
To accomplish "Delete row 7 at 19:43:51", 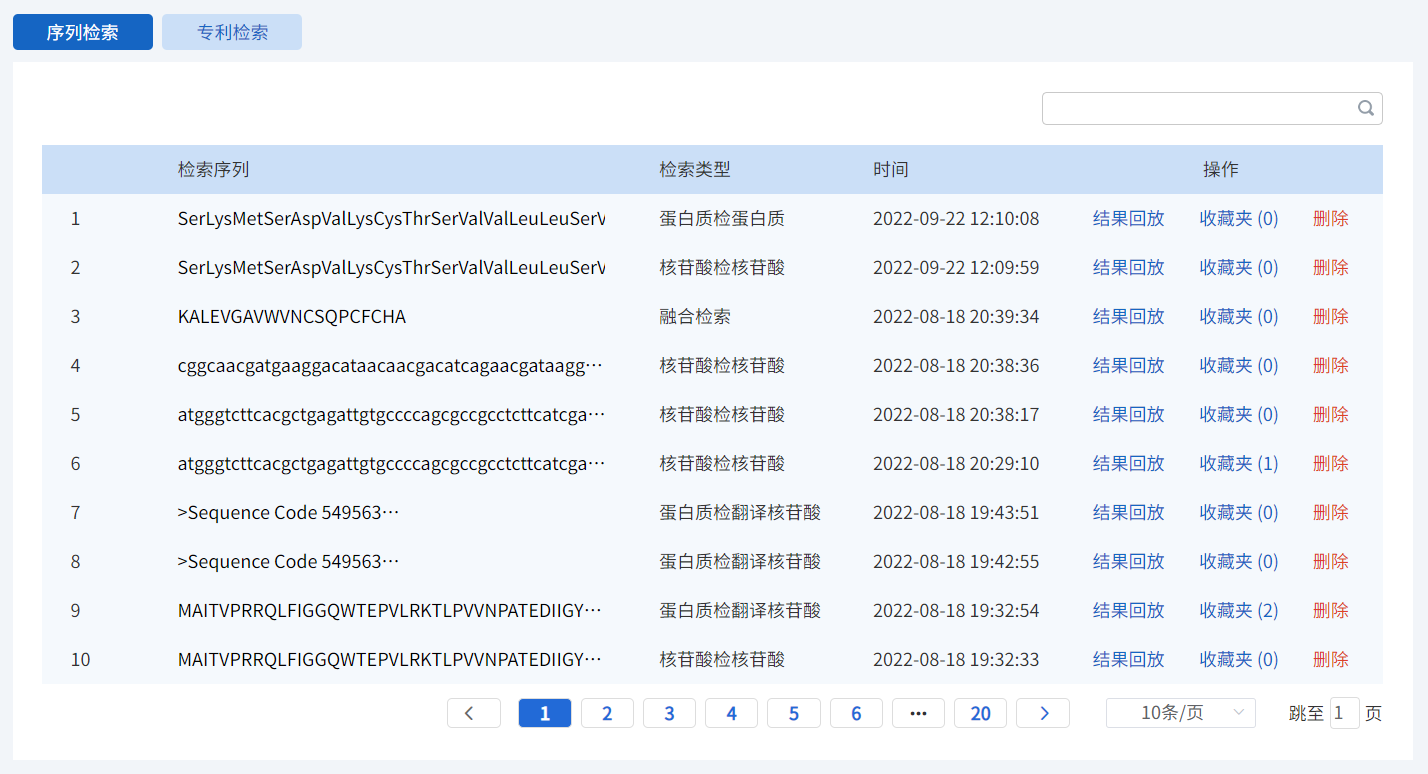I will click(x=1331, y=512).
